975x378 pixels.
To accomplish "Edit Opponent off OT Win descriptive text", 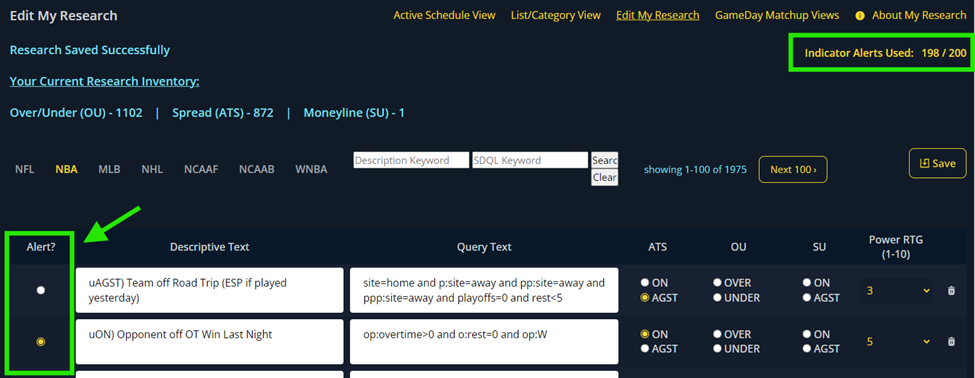I will 210,341.
